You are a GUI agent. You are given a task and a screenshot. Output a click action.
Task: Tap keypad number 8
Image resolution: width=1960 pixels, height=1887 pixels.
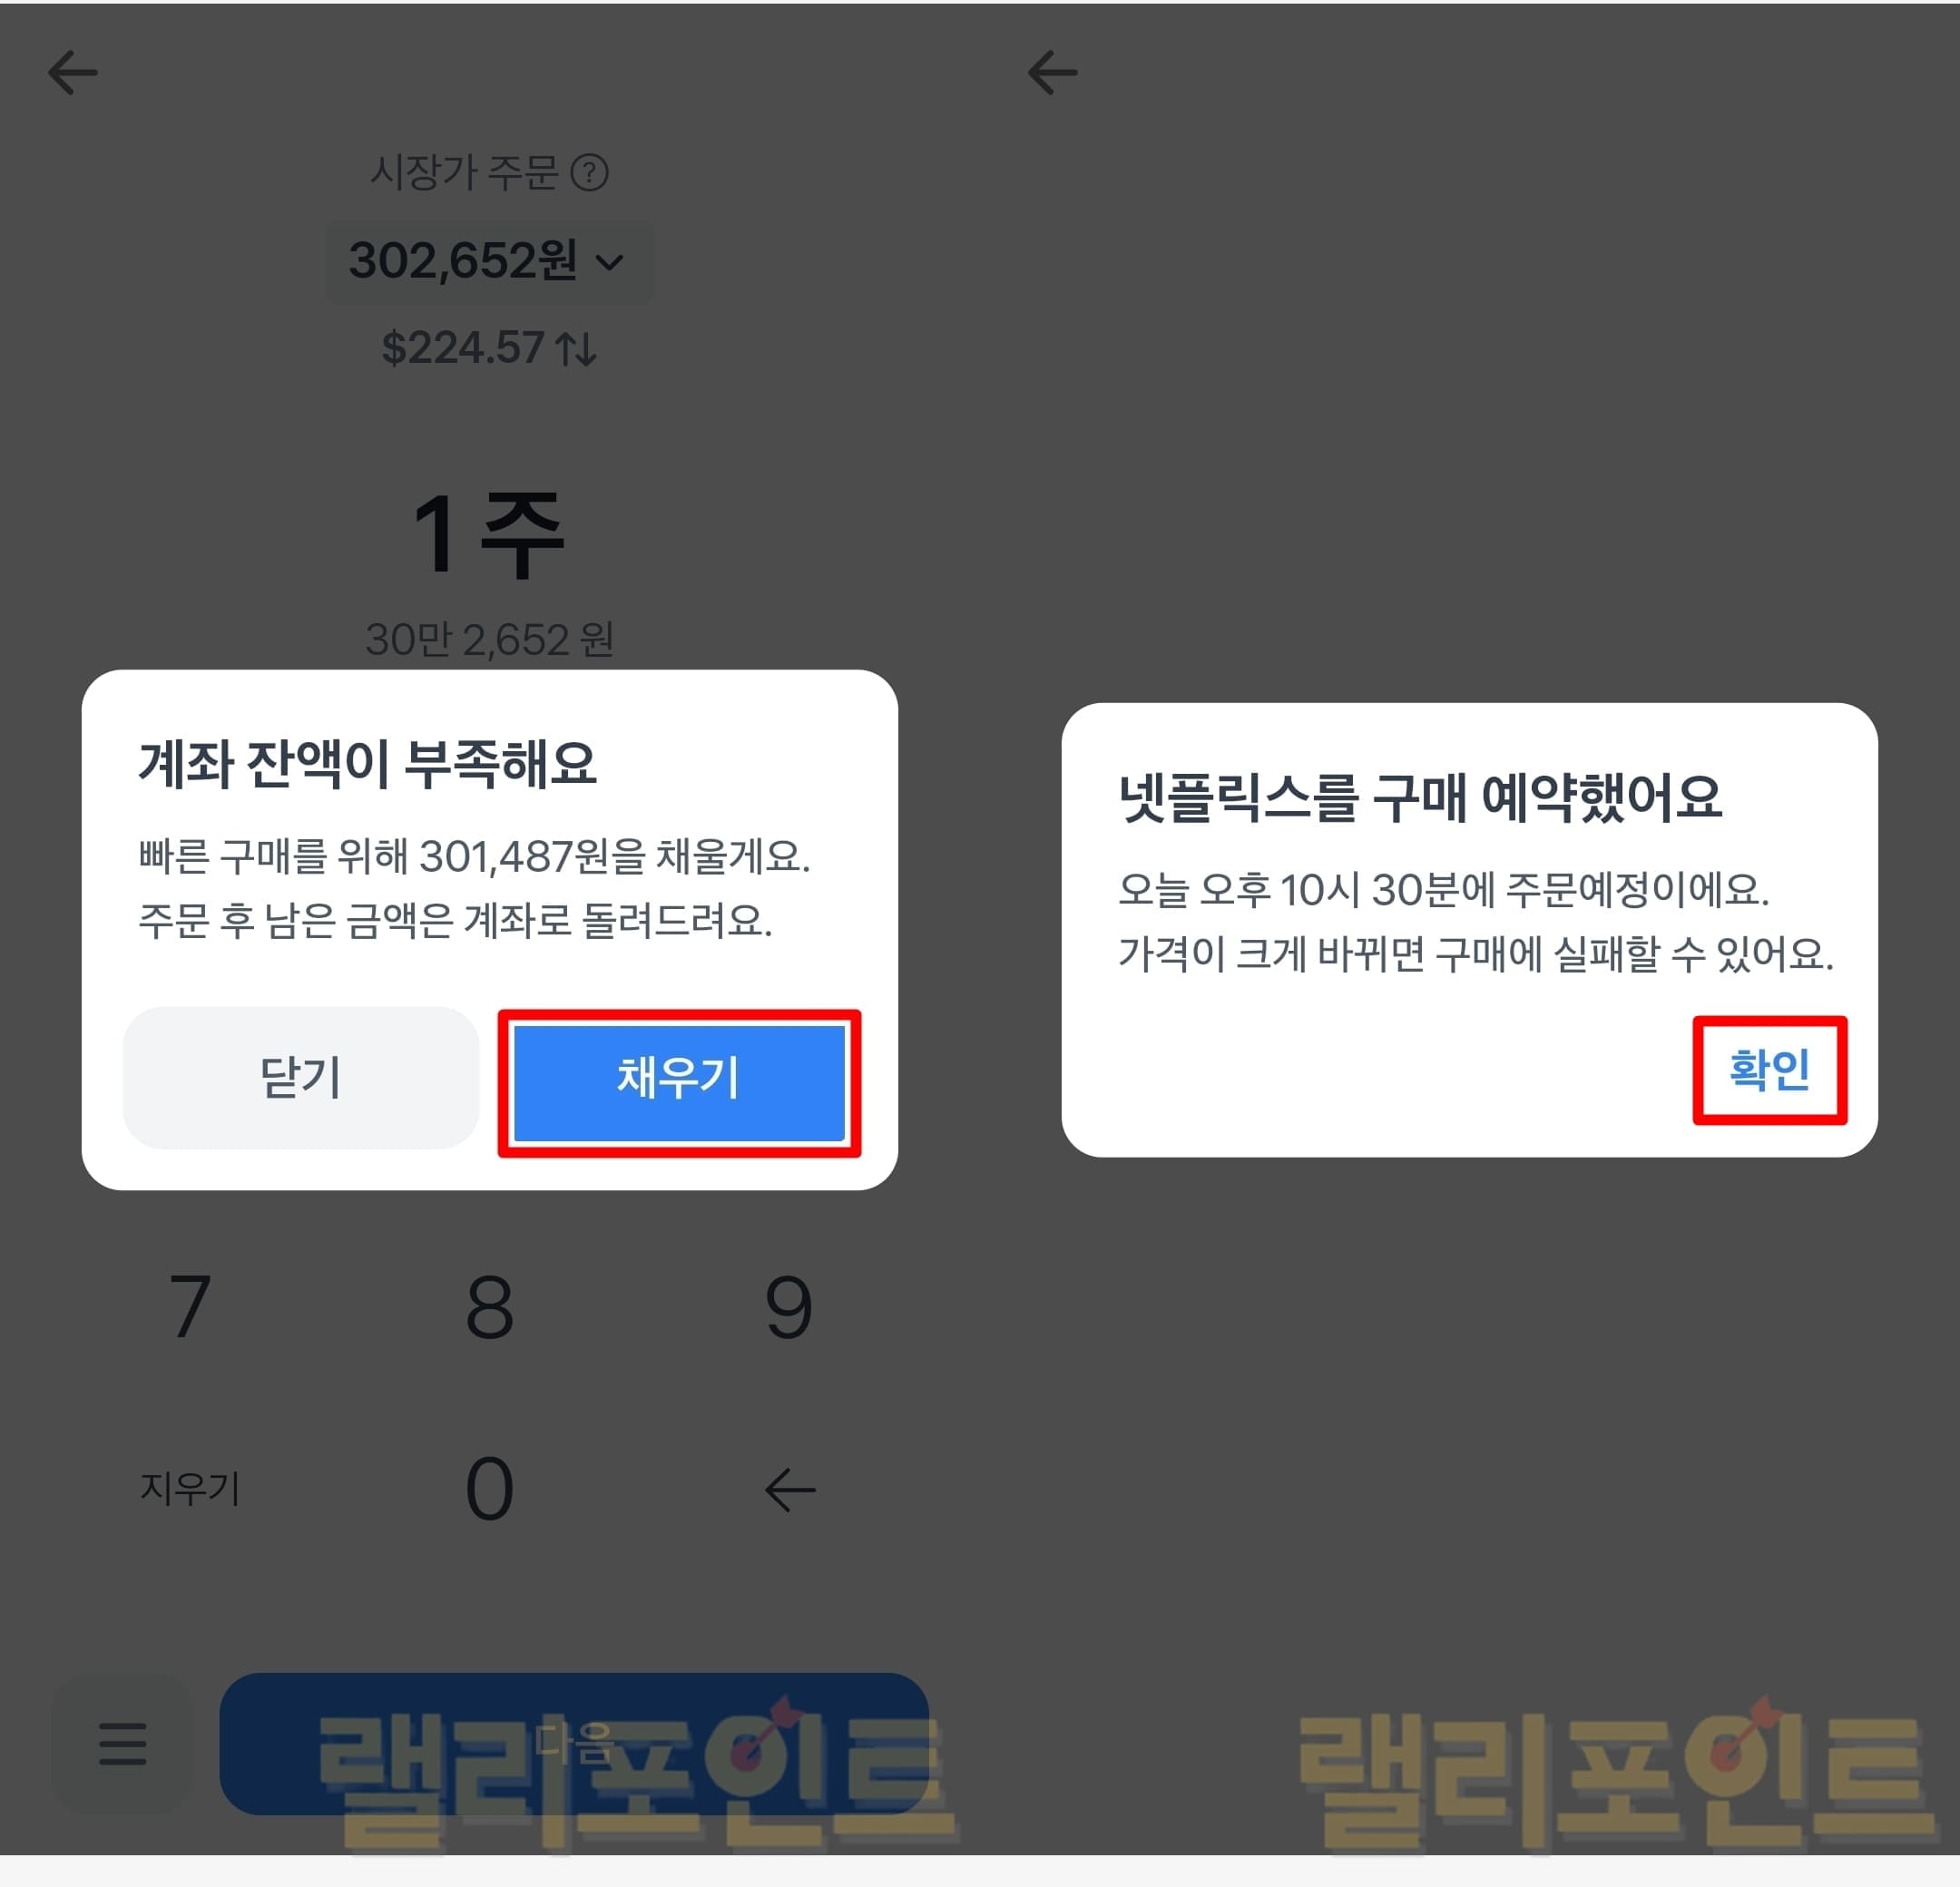[489, 1306]
